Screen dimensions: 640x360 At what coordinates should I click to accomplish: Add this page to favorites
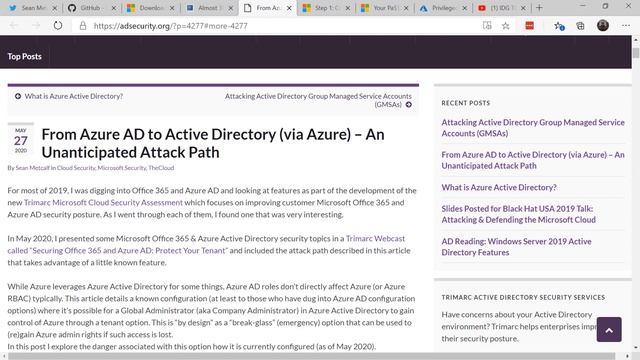[506, 26]
